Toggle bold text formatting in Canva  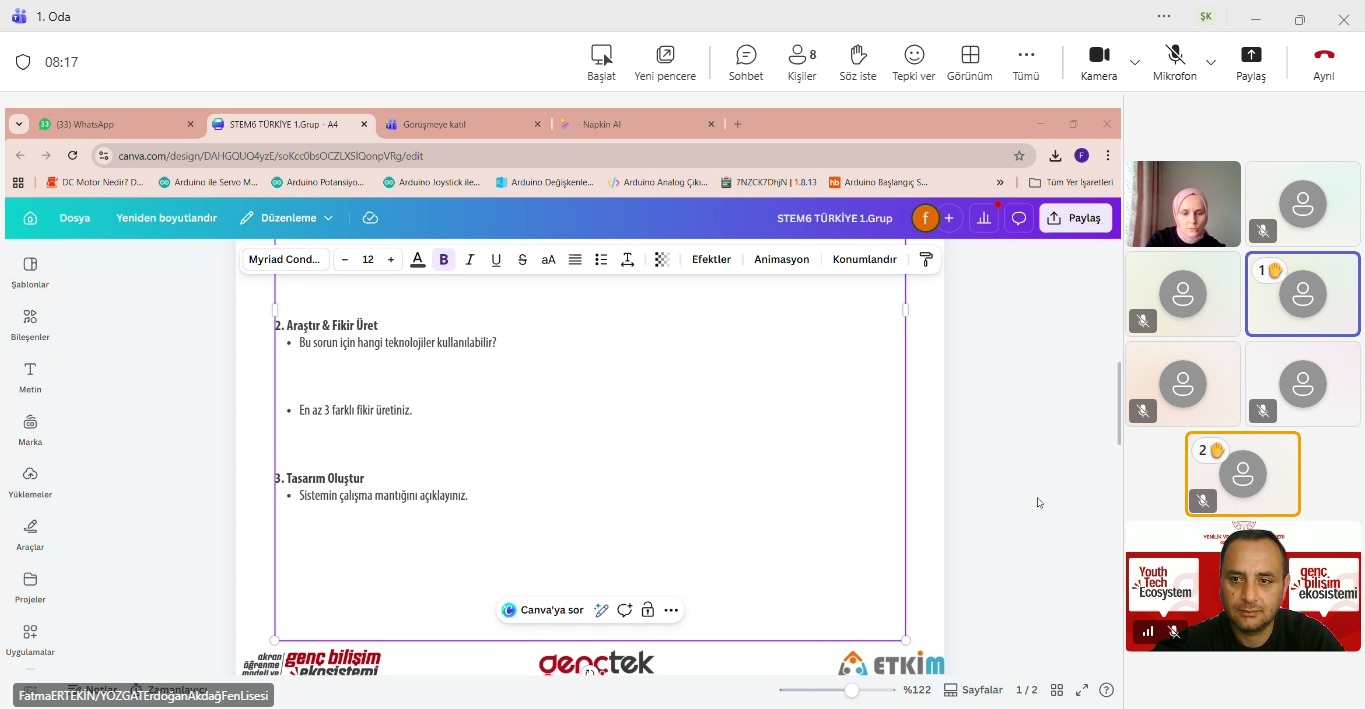[x=444, y=260]
